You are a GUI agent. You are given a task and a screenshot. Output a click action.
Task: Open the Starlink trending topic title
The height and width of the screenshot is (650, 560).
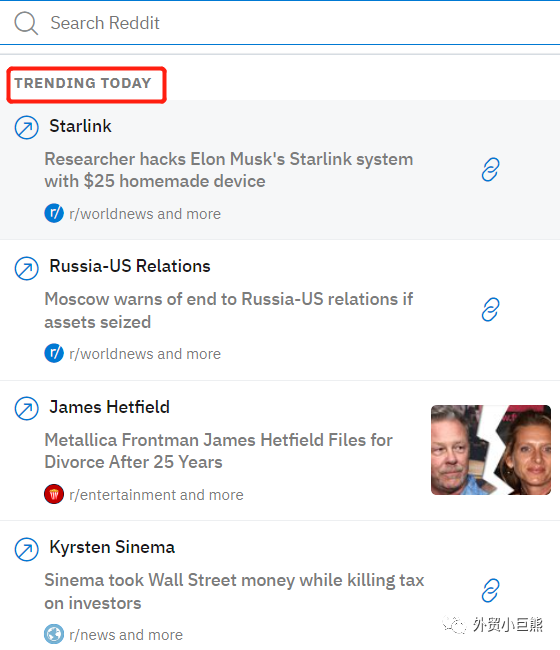[80, 126]
